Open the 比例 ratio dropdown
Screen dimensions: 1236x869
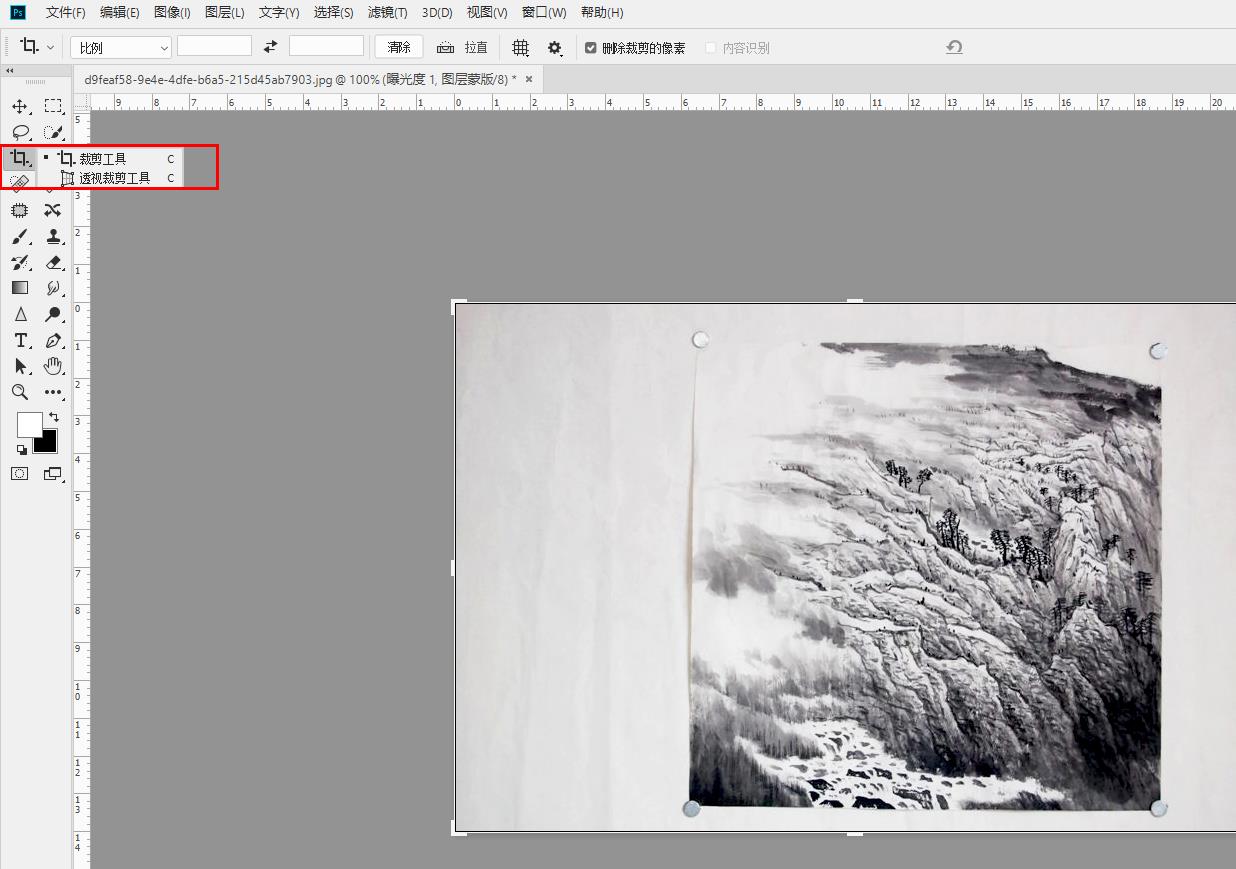(x=121, y=47)
